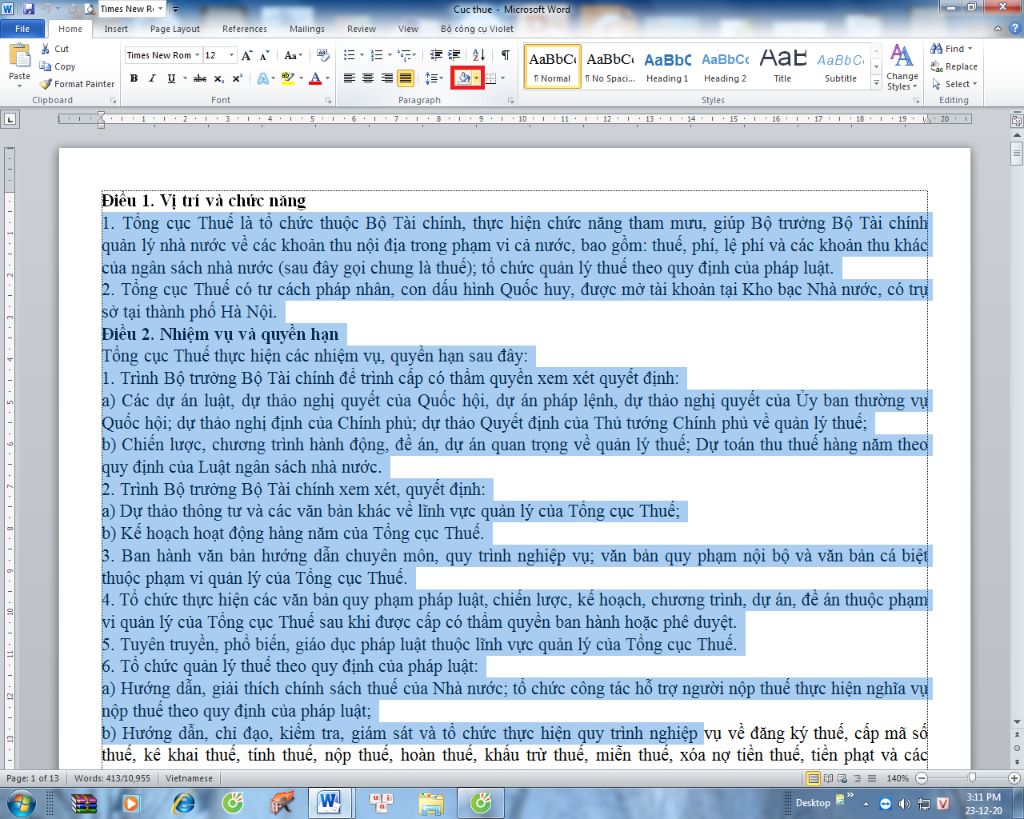1024x819 pixels.
Task: Increase the paragraph indent
Action: point(454,56)
